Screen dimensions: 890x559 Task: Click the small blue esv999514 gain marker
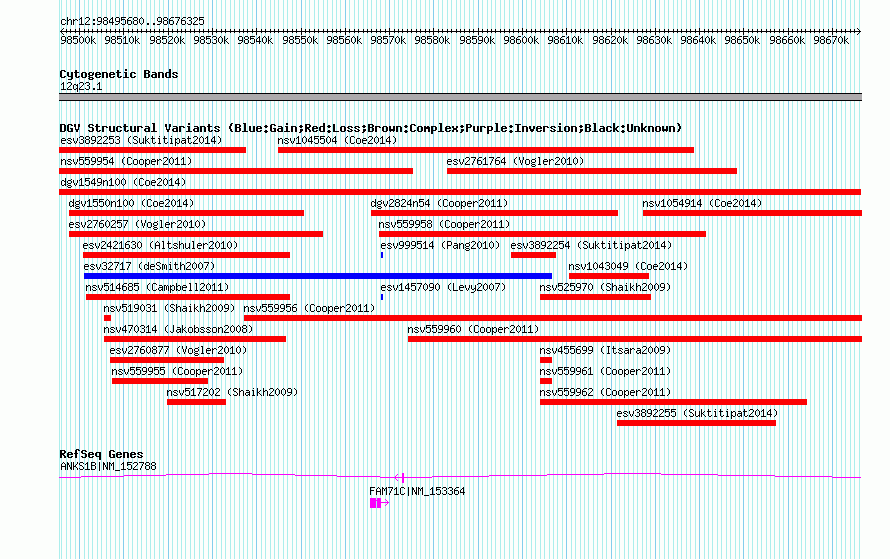click(382, 255)
